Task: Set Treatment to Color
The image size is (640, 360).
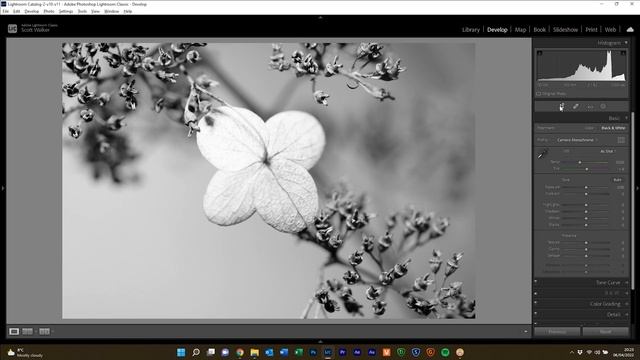Action: coord(589,128)
